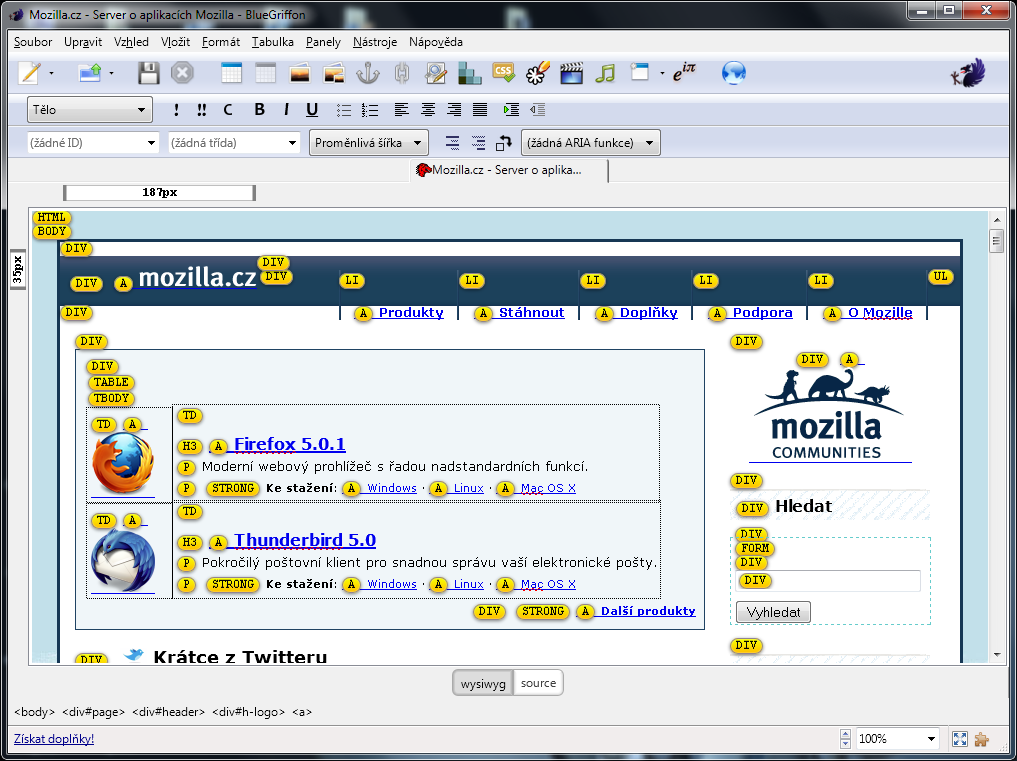Toggle bold formatting

coord(259,110)
